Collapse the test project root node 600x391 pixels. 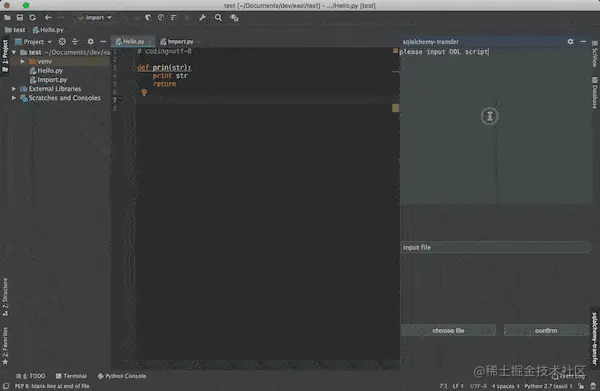pyautogui.click(x=14, y=52)
